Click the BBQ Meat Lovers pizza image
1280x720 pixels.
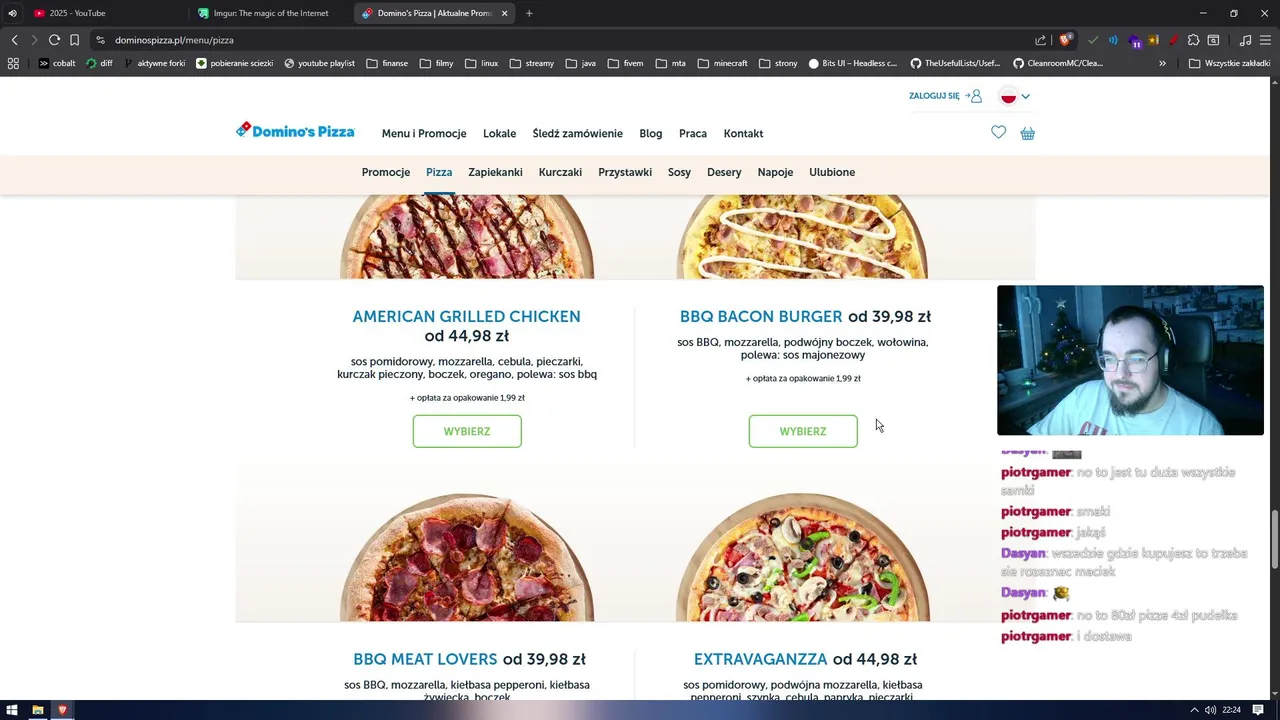(467, 556)
